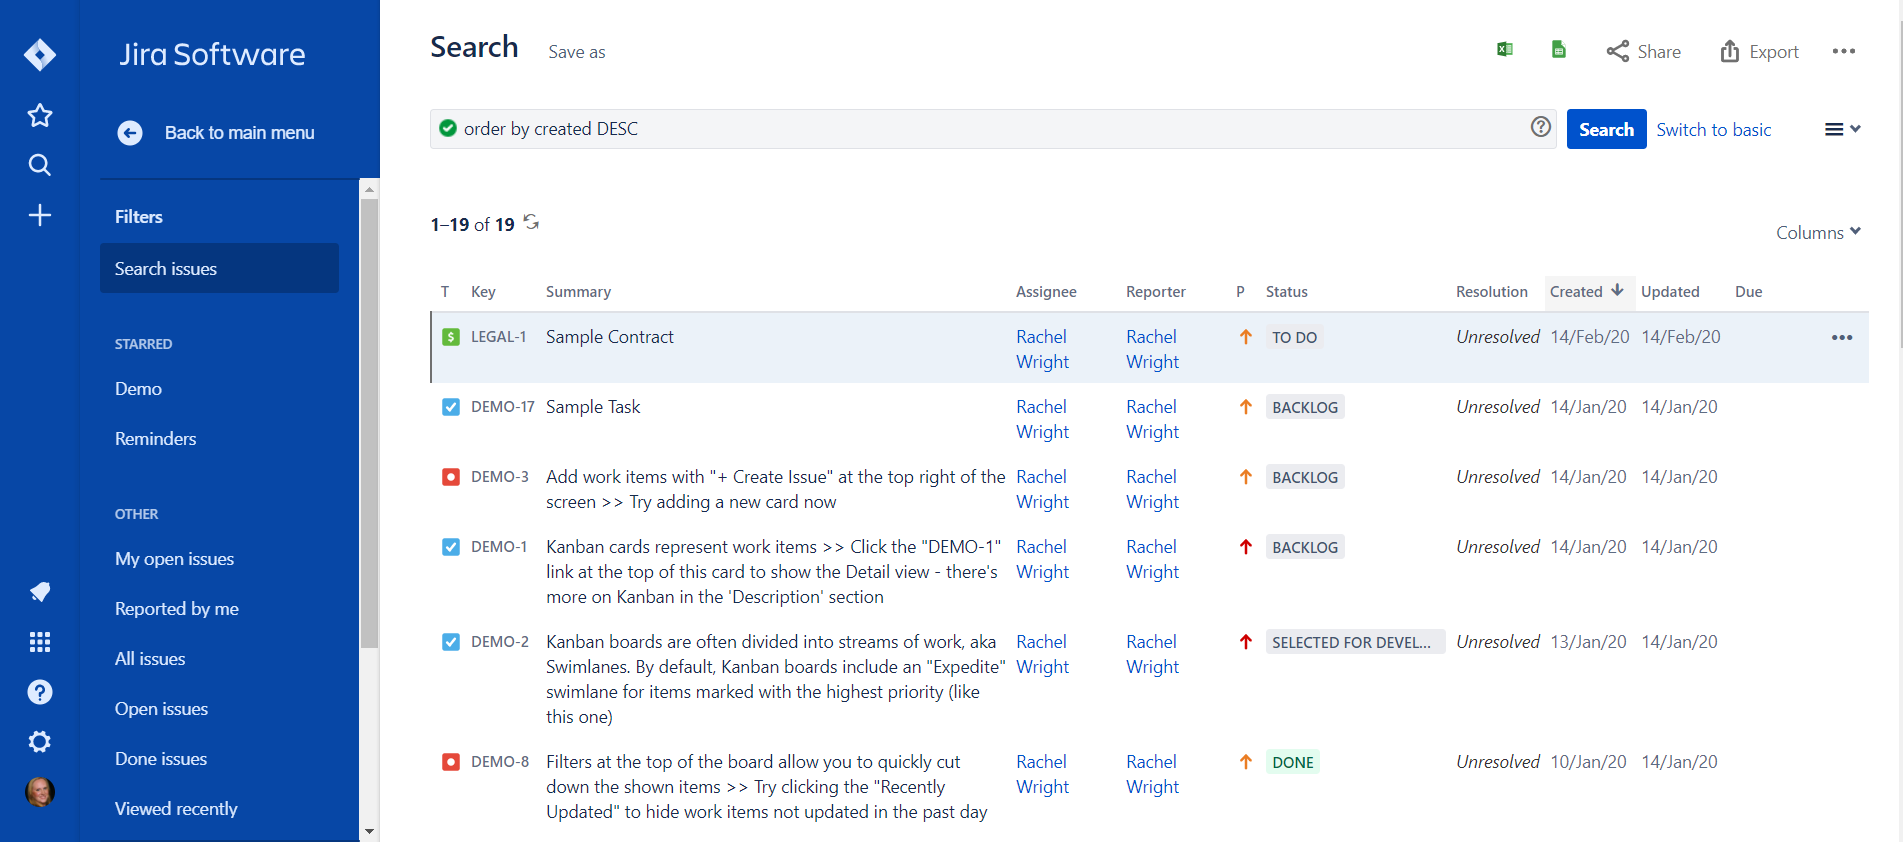
Task: Click reporter Rachel Wright on DEMO-8
Action: coord(1152,774)
